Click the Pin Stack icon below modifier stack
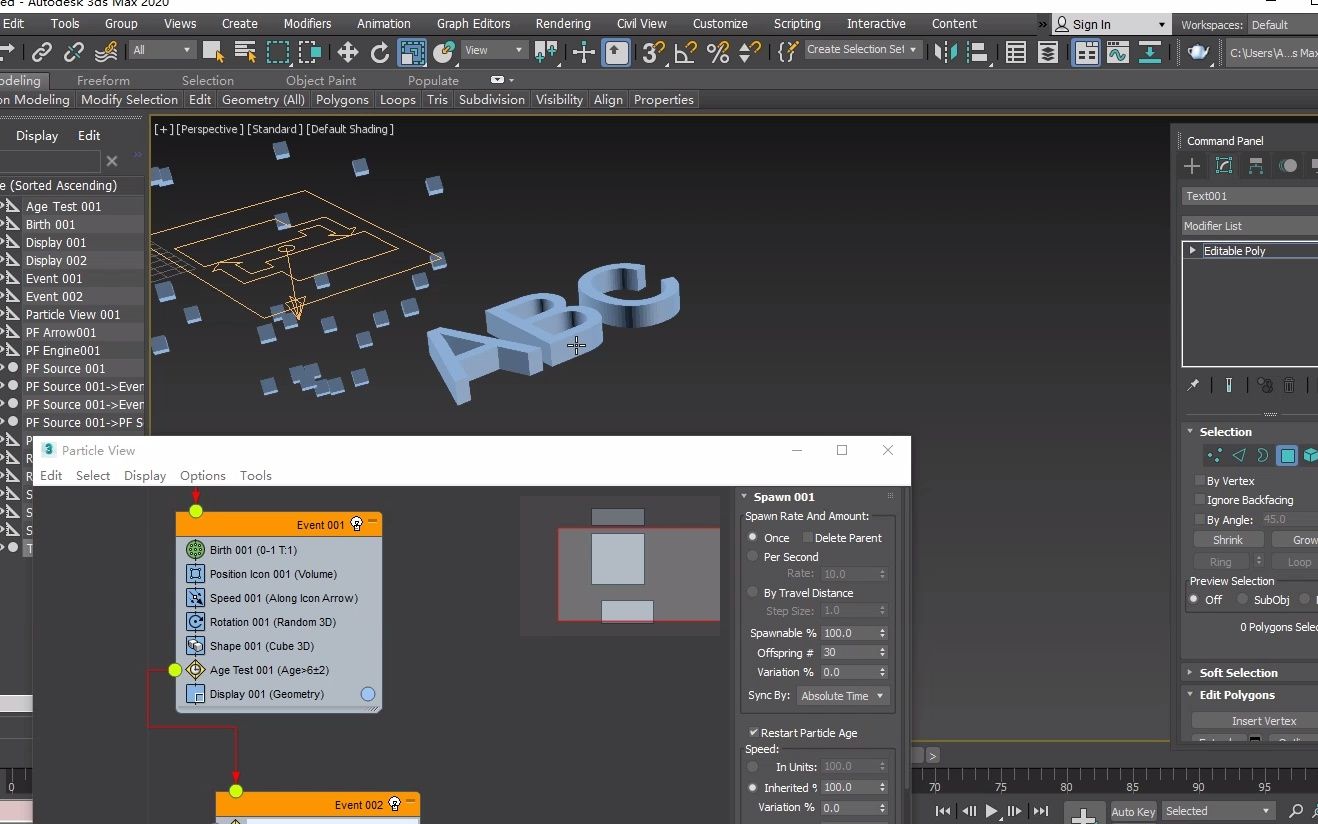Viewport: 1318px width, 824px height. tap(1193, 385)
